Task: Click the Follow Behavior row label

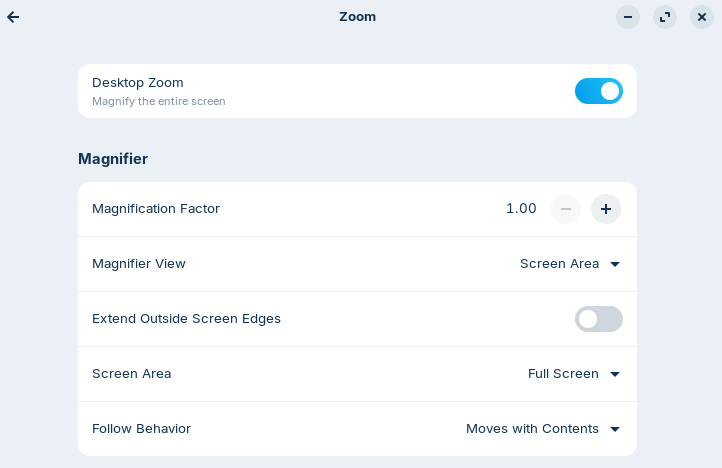Action: click(141, 429)
